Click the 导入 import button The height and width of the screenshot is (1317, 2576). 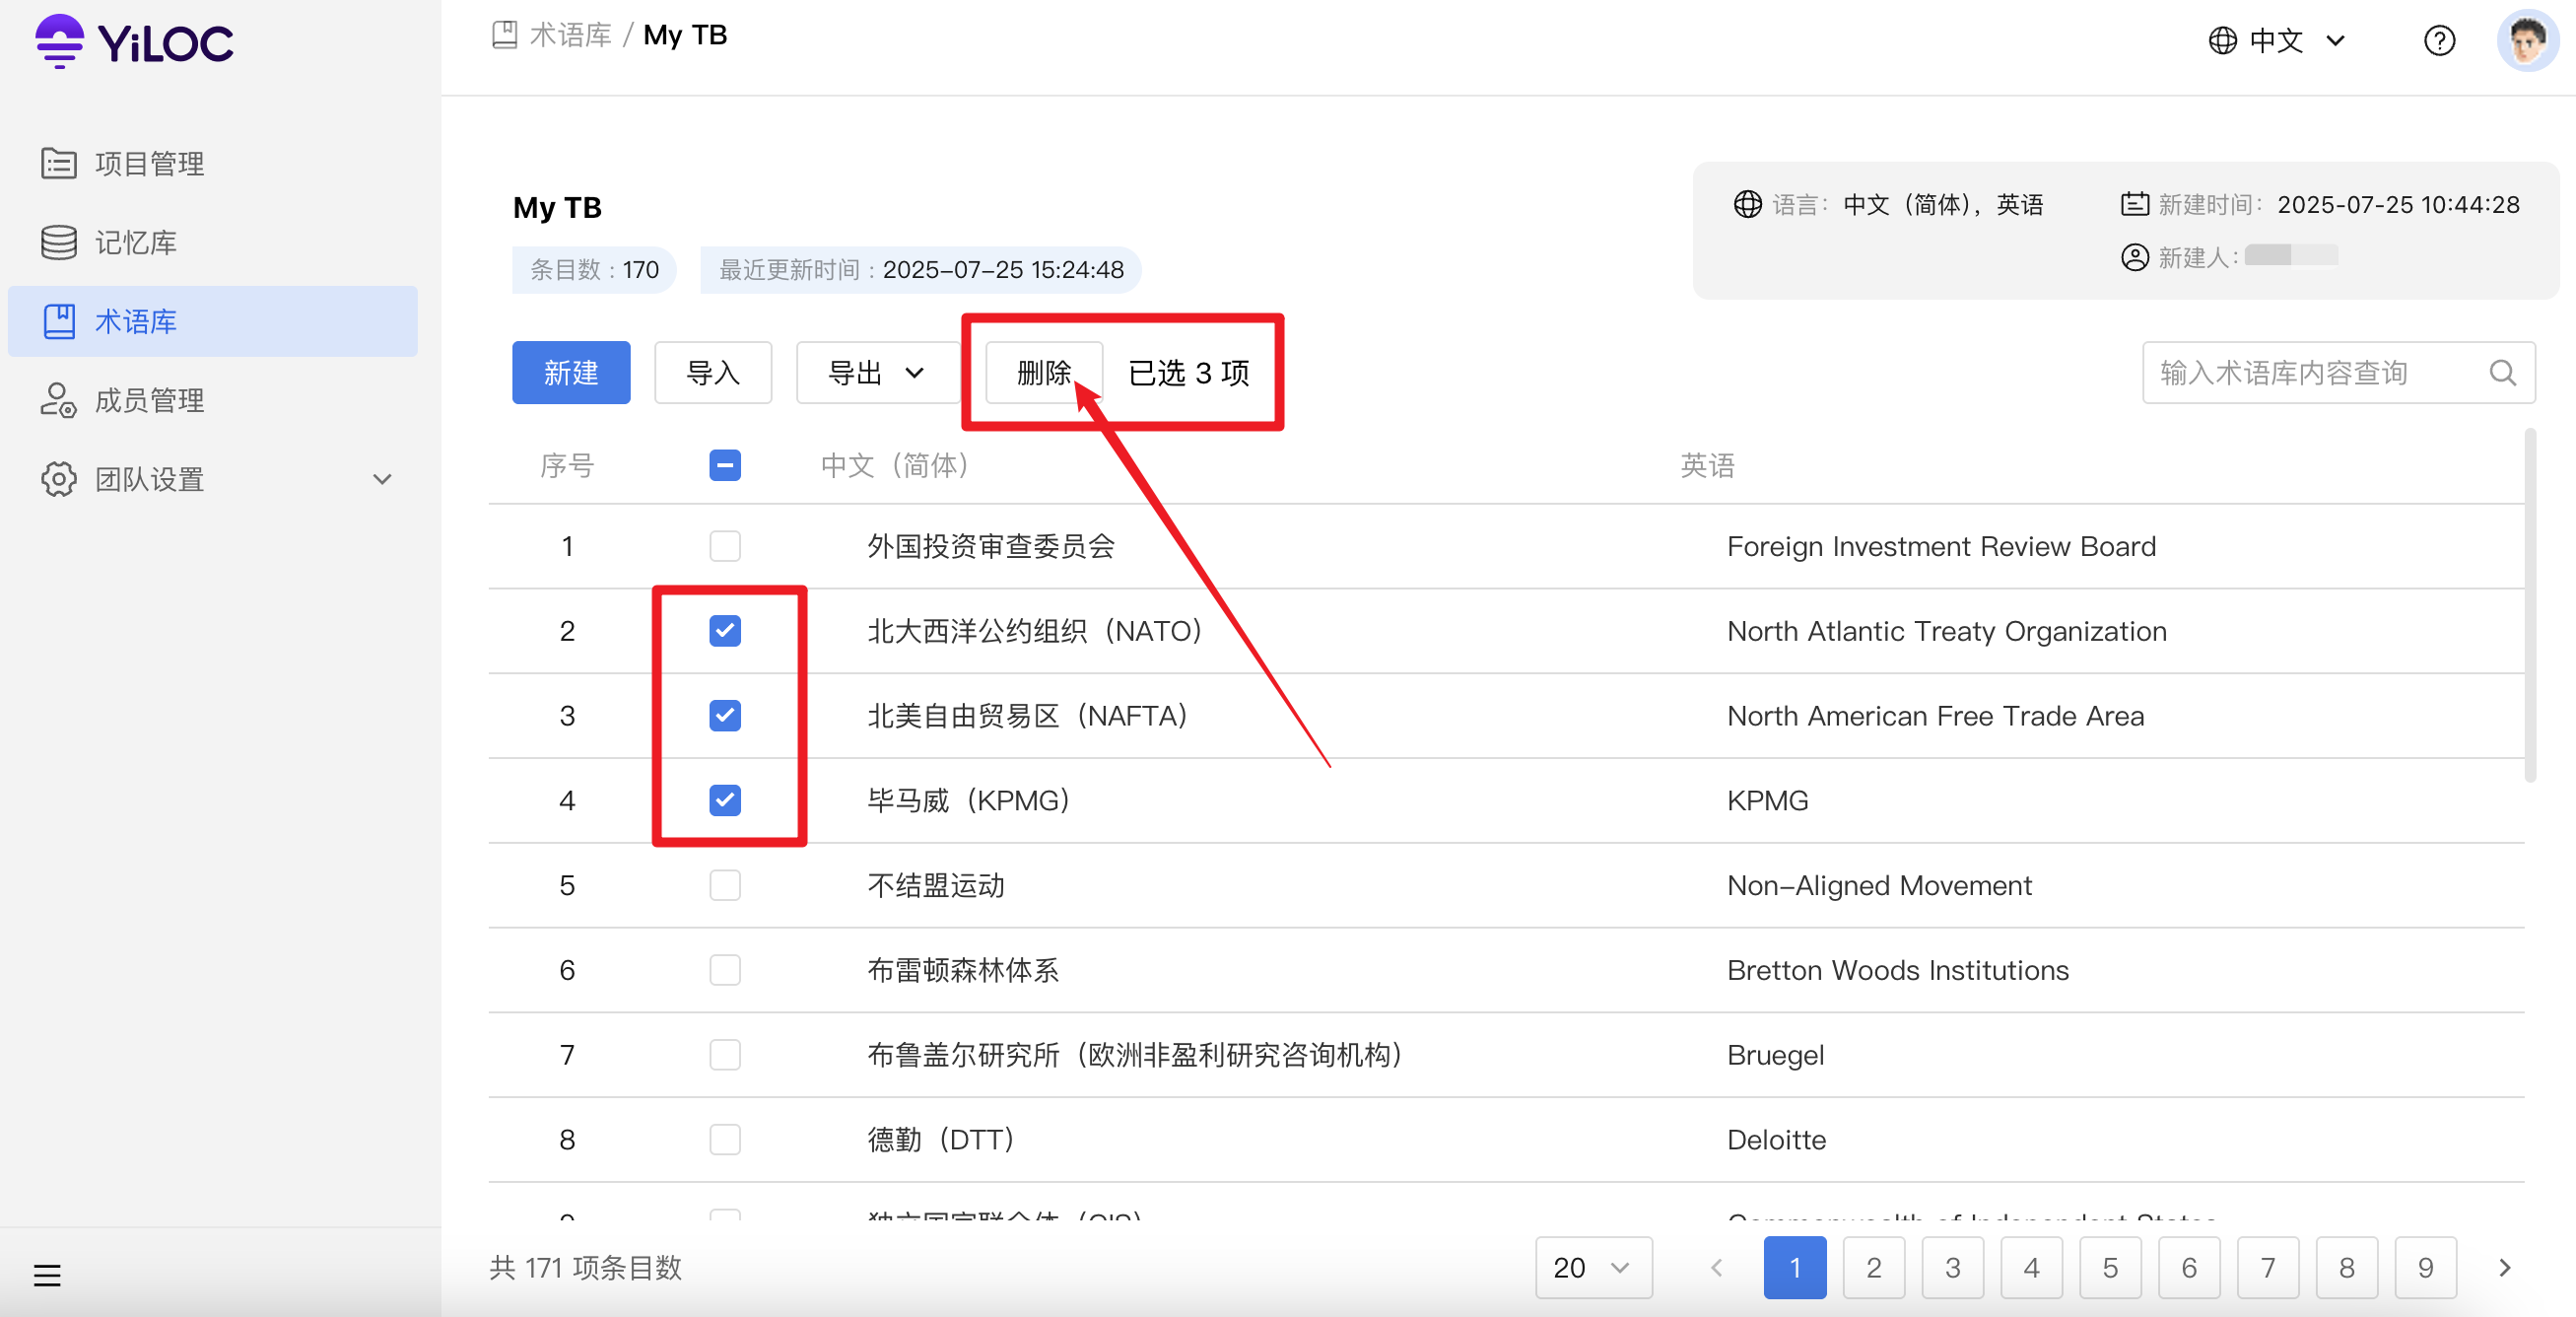point(713,373)
